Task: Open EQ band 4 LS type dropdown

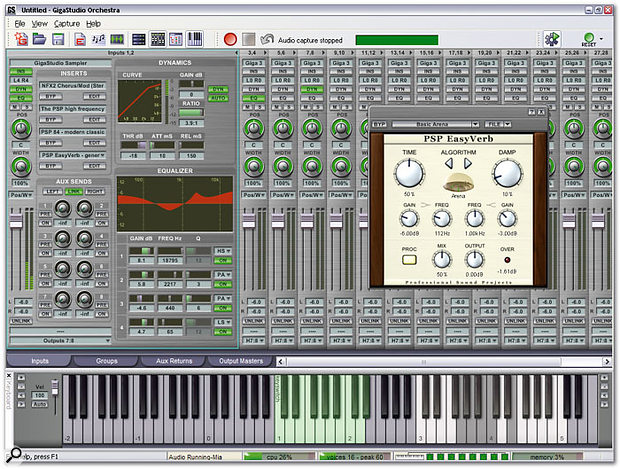Action: point(223,322)
